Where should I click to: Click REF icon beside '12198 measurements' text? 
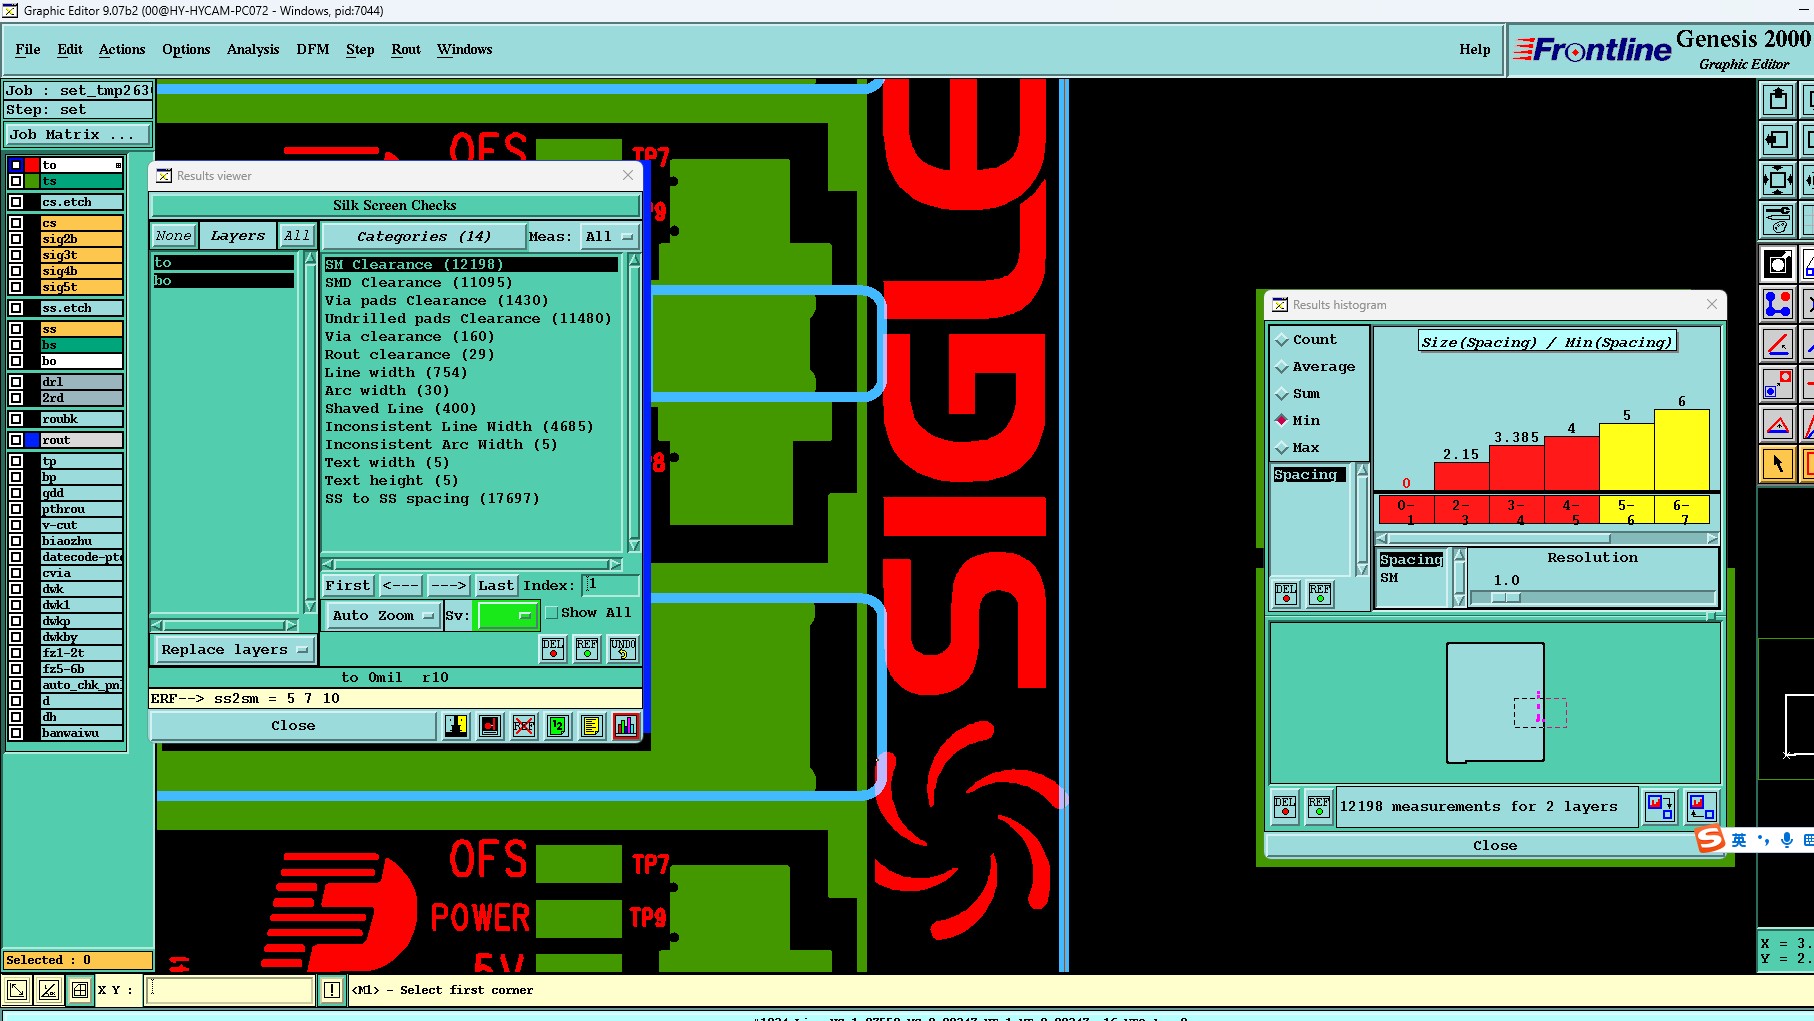coord(1319,806)
